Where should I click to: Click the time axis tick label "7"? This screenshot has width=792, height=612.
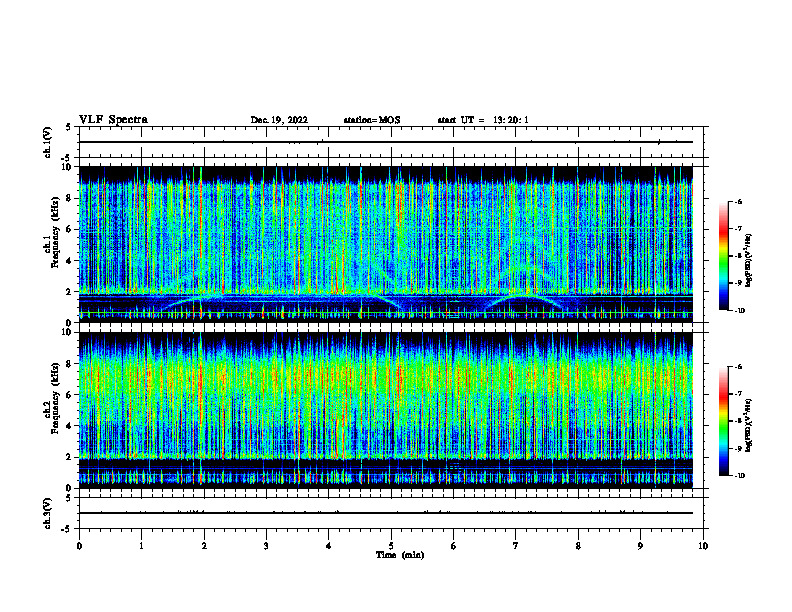[516, 546]
